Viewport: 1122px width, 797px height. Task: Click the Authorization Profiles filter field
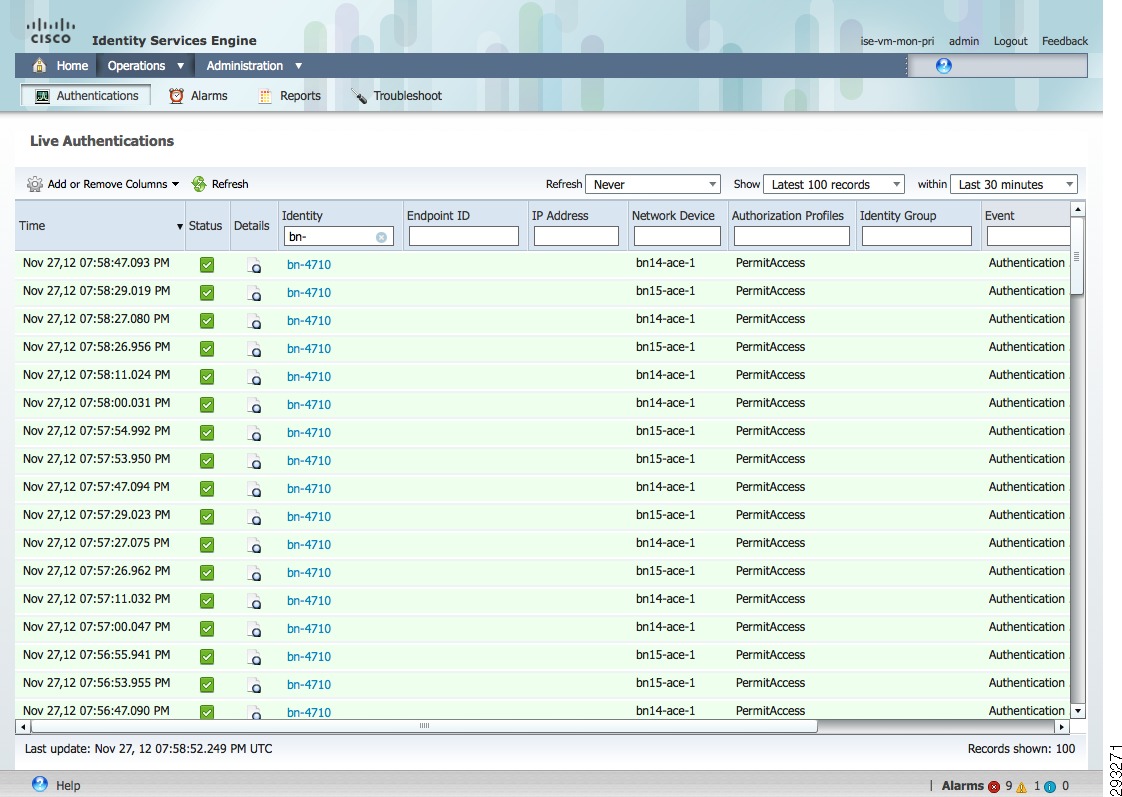pos(791,236)
